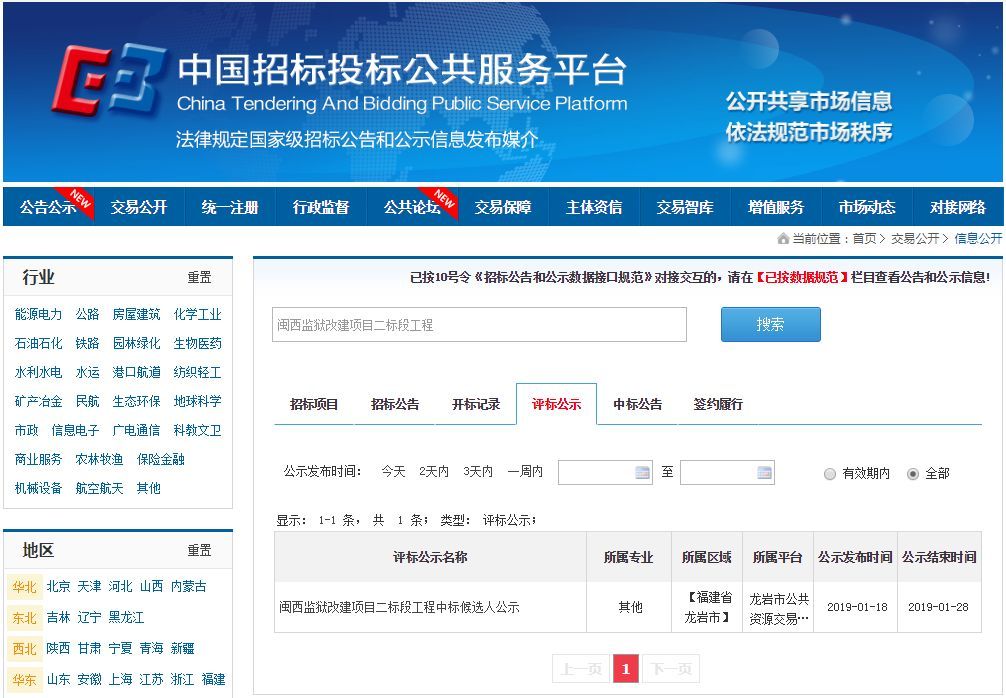Select the 石油石化 industry filter
Image resolution: width=1006 pixels, height=698 pixels.
pos(38,343)
